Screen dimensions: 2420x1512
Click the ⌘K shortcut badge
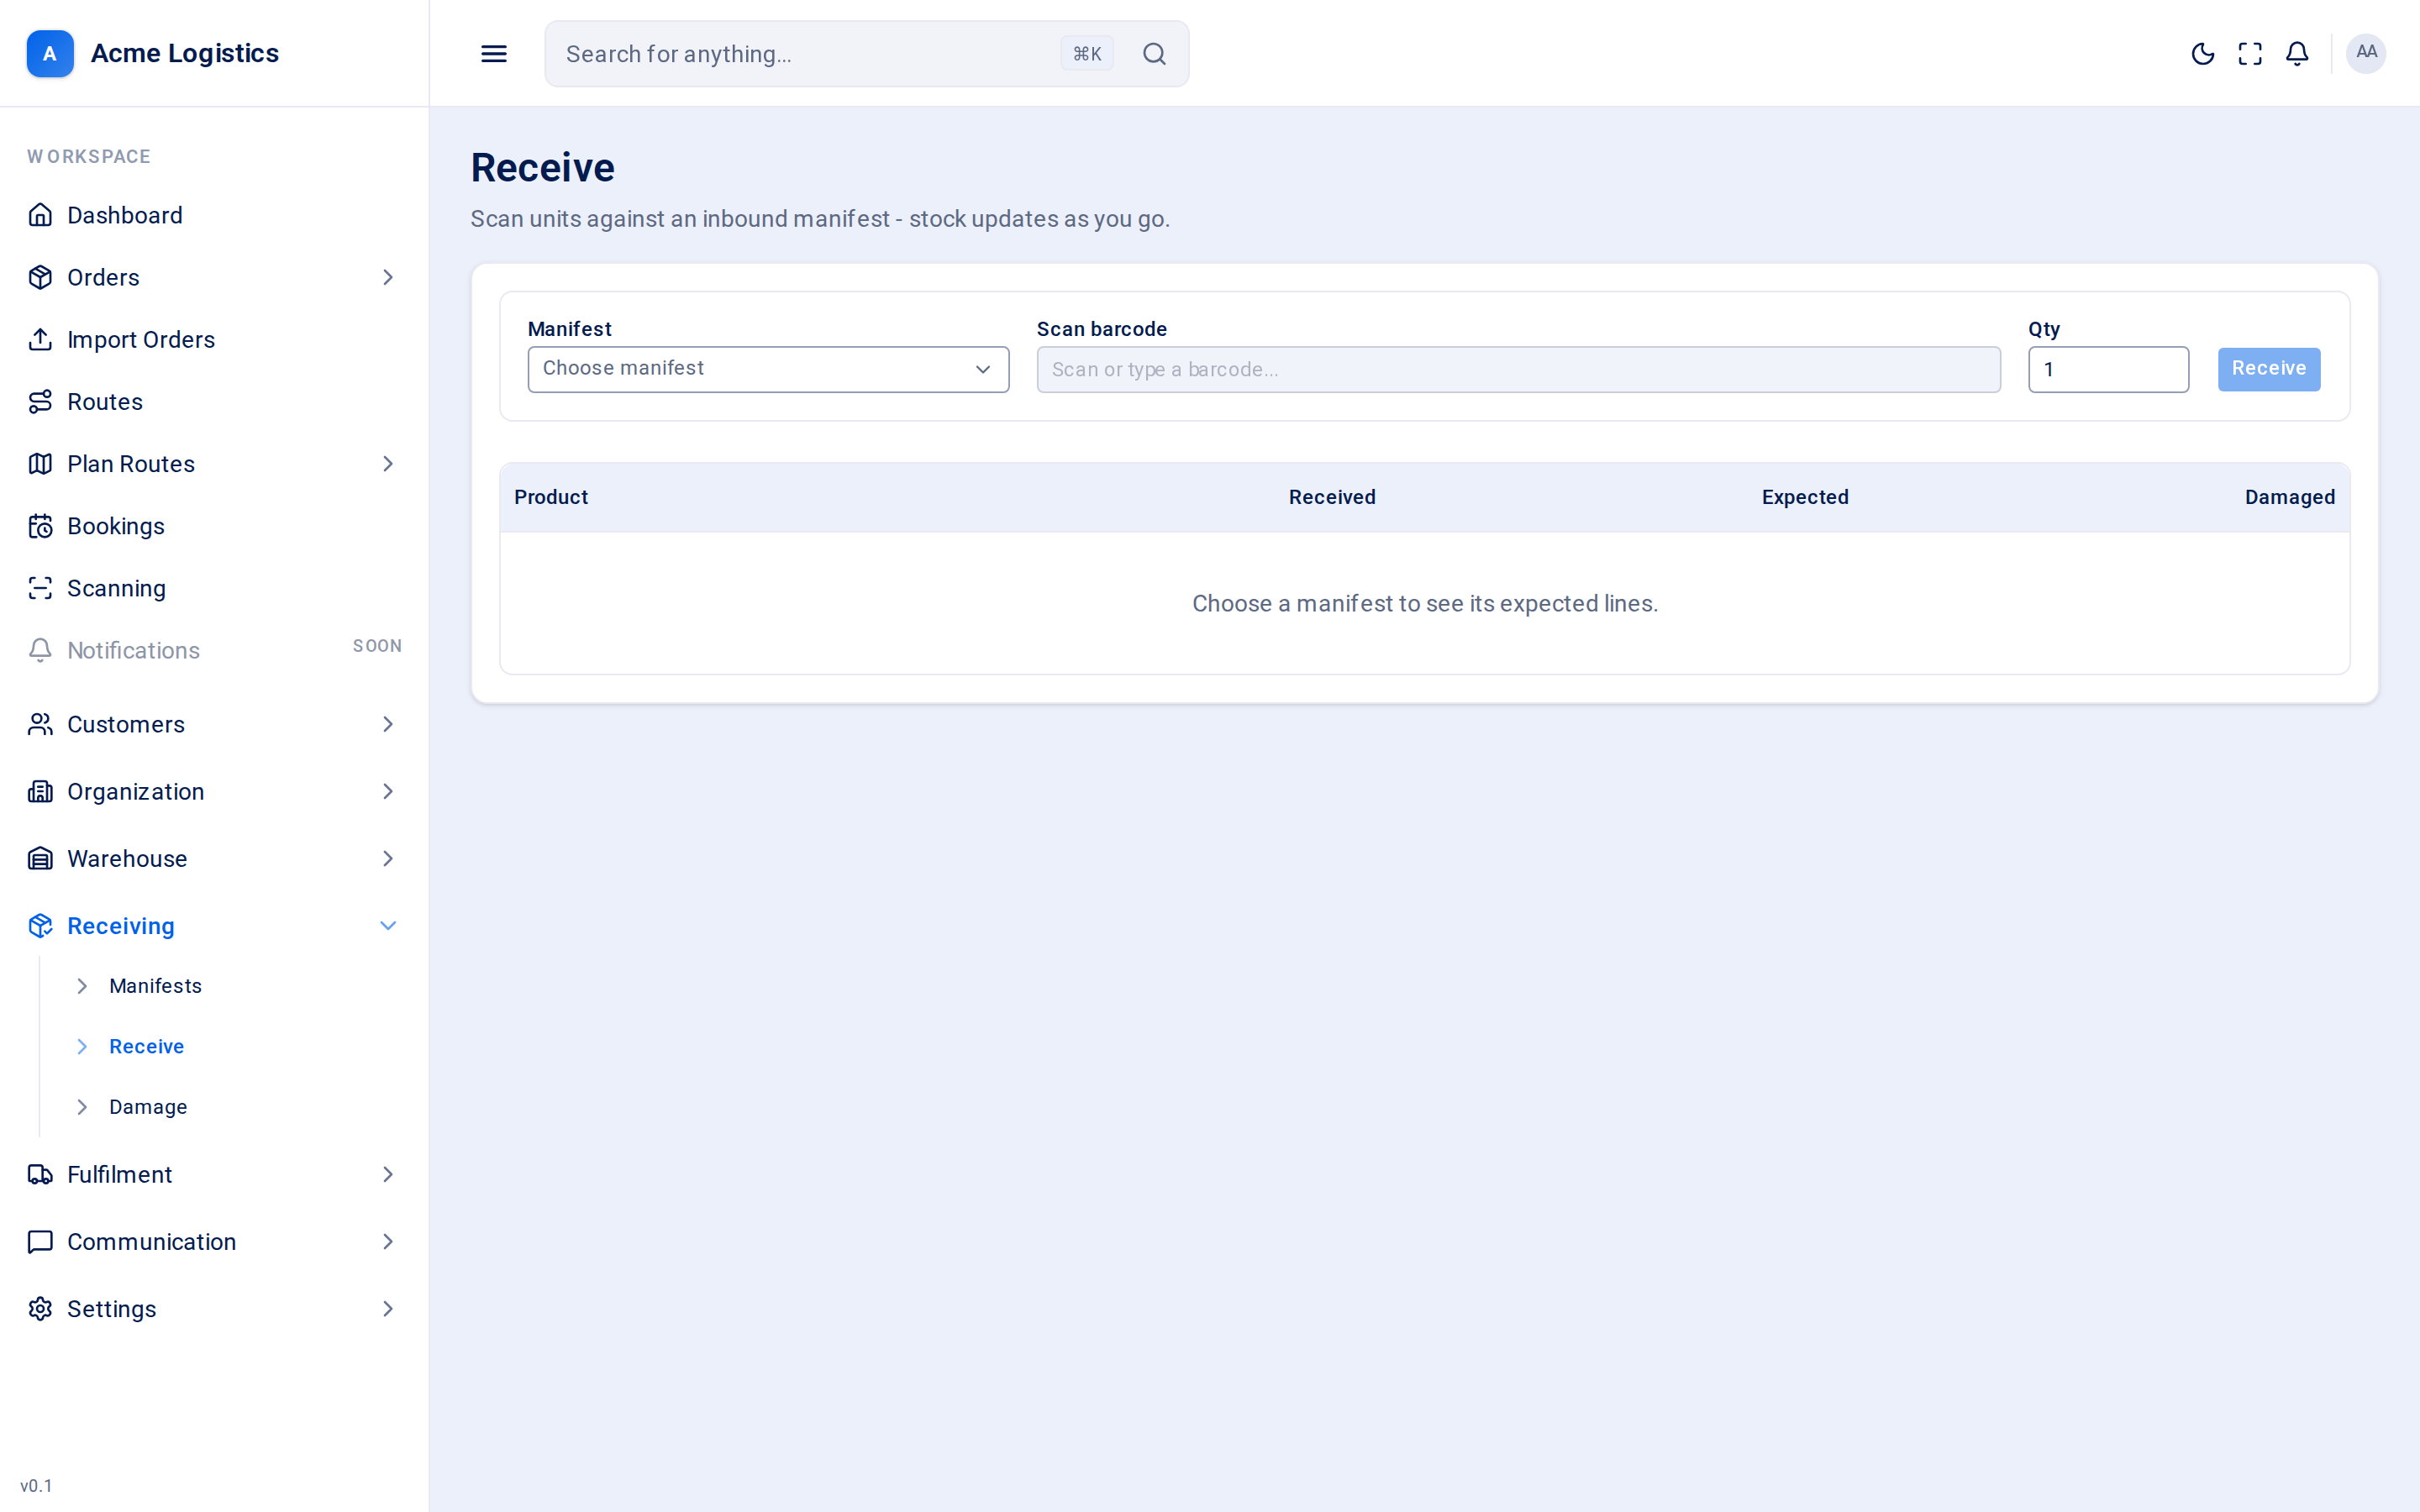(1087, 54)
